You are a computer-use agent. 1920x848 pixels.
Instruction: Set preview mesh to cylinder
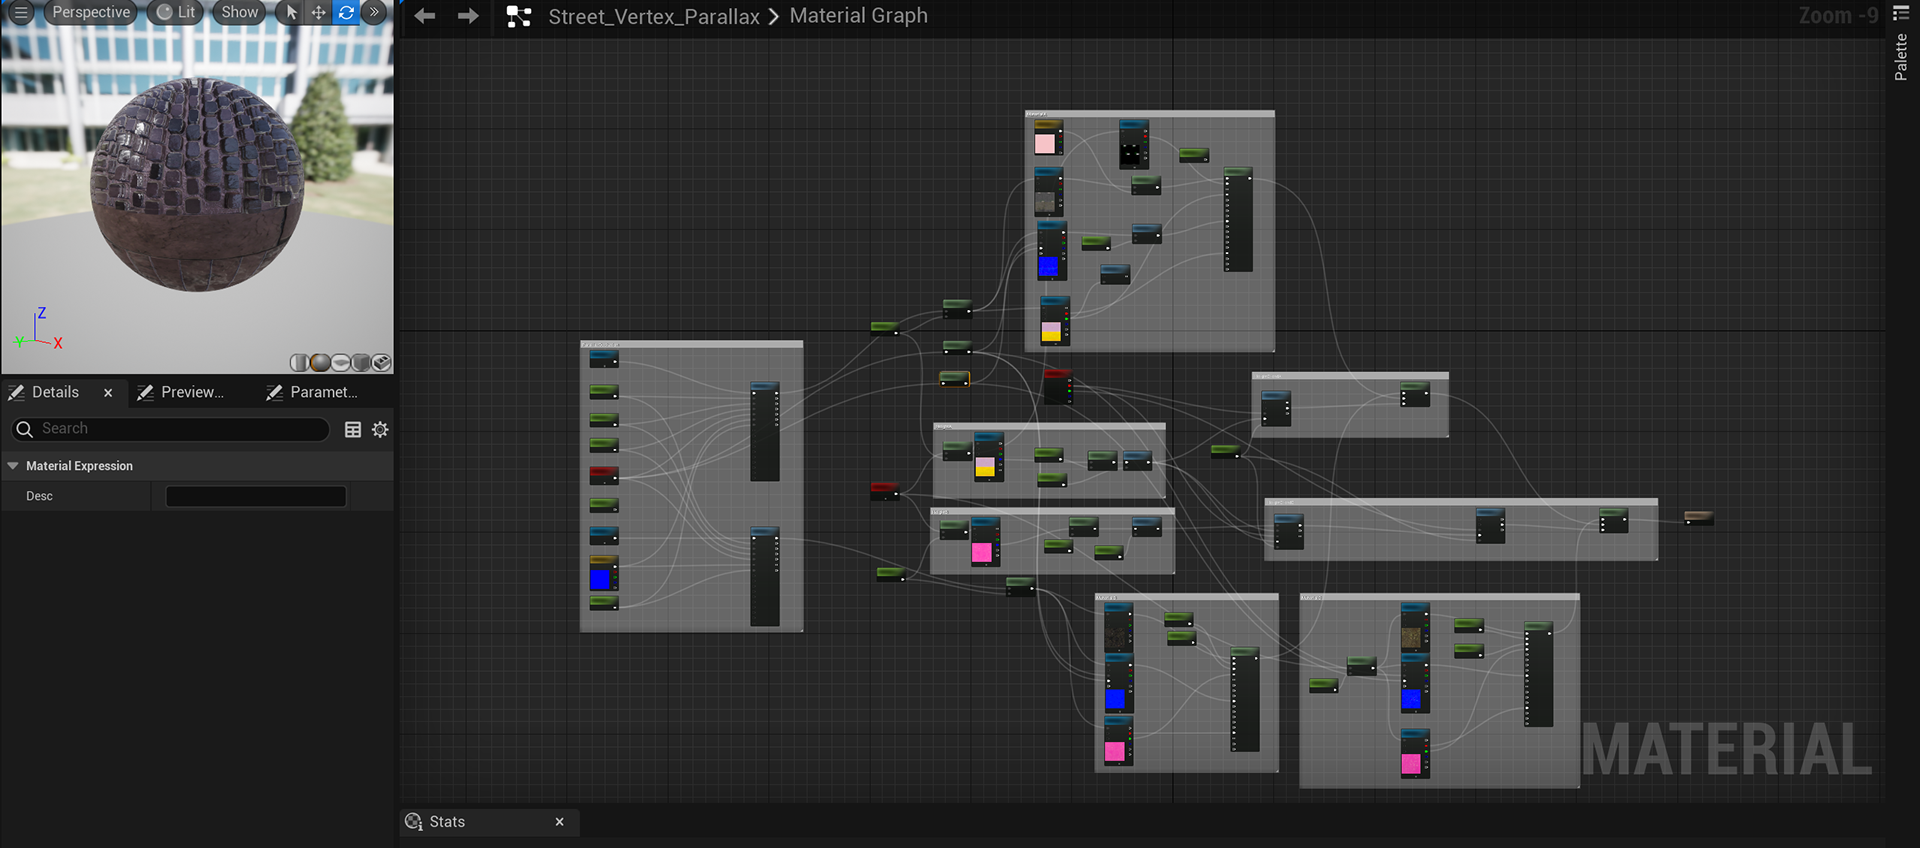pyautogui.click(x=299, y=362)
